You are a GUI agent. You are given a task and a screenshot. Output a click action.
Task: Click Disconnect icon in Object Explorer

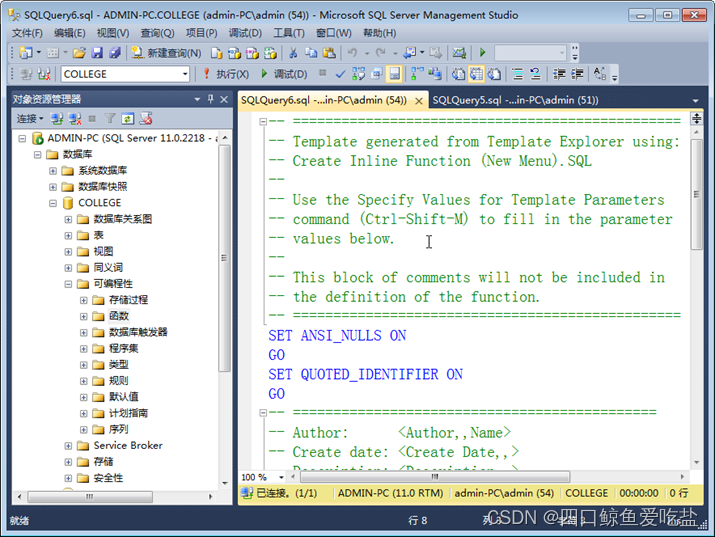74,119
